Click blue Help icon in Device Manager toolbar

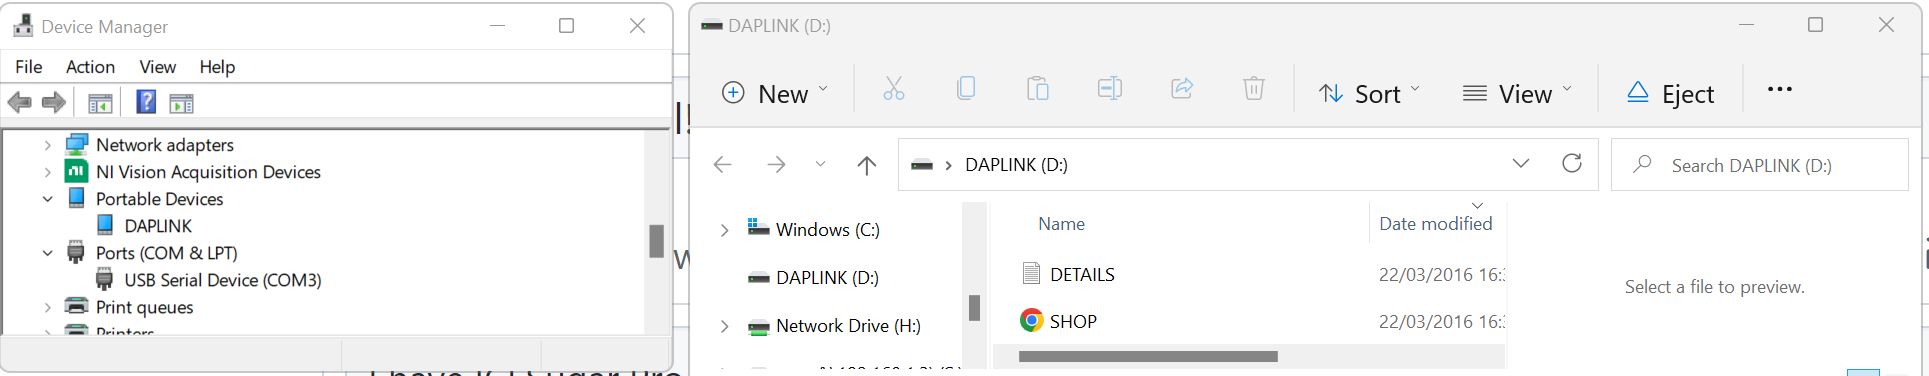pos(146,102)
